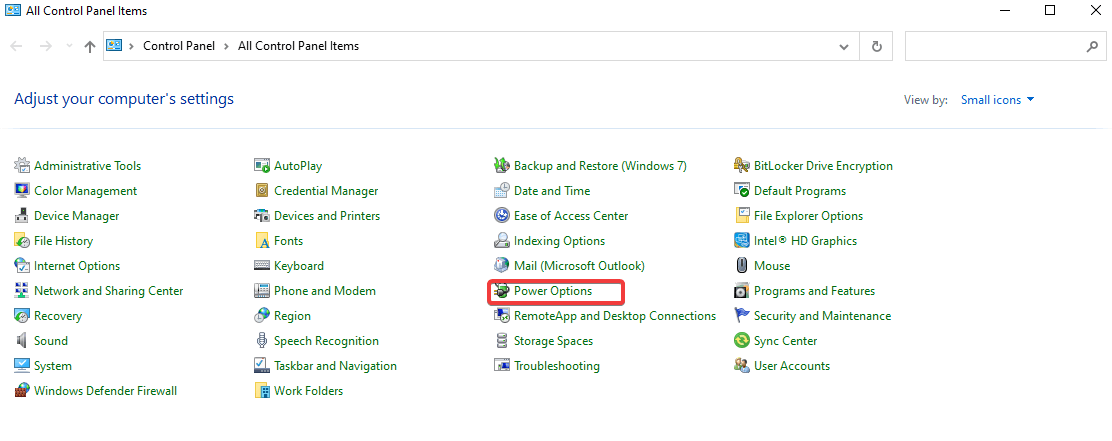Open the BitLocker Drive Encryption icon
This screenshot has height=441, width=1112.
[742, 166]
